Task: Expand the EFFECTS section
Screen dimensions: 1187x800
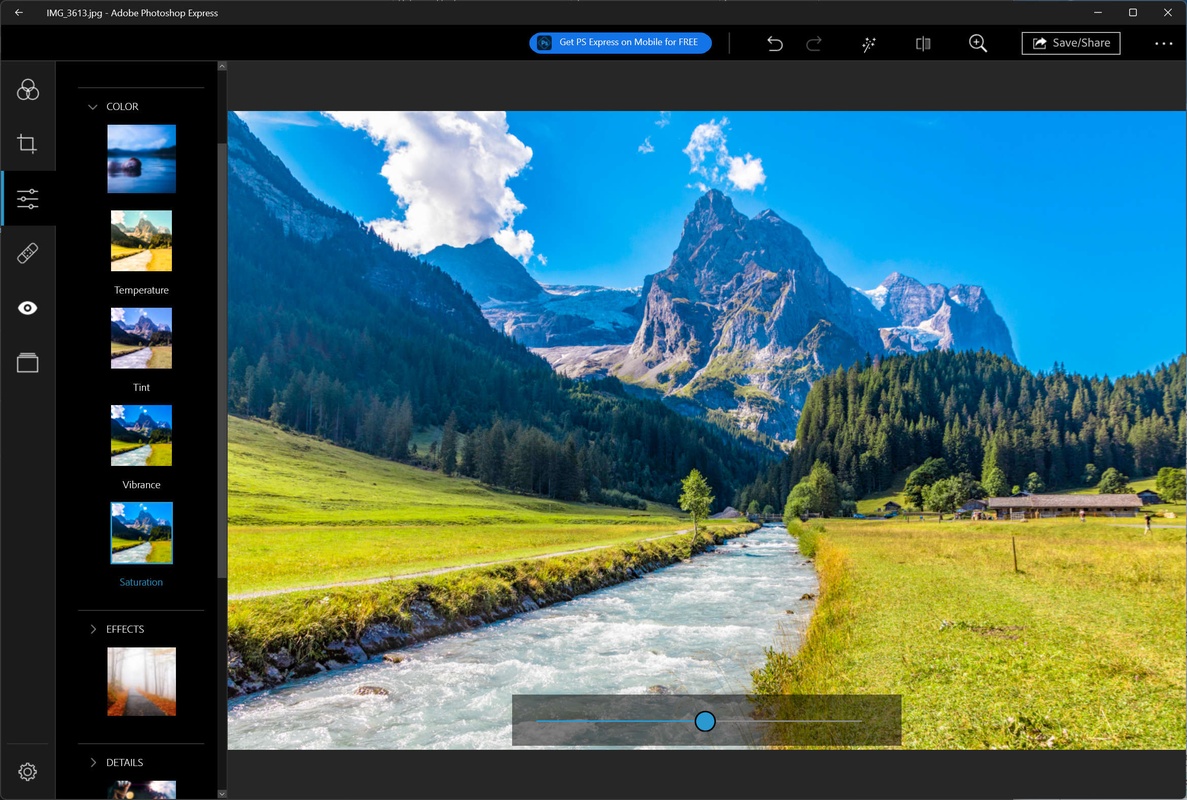Action: point(93,629)
